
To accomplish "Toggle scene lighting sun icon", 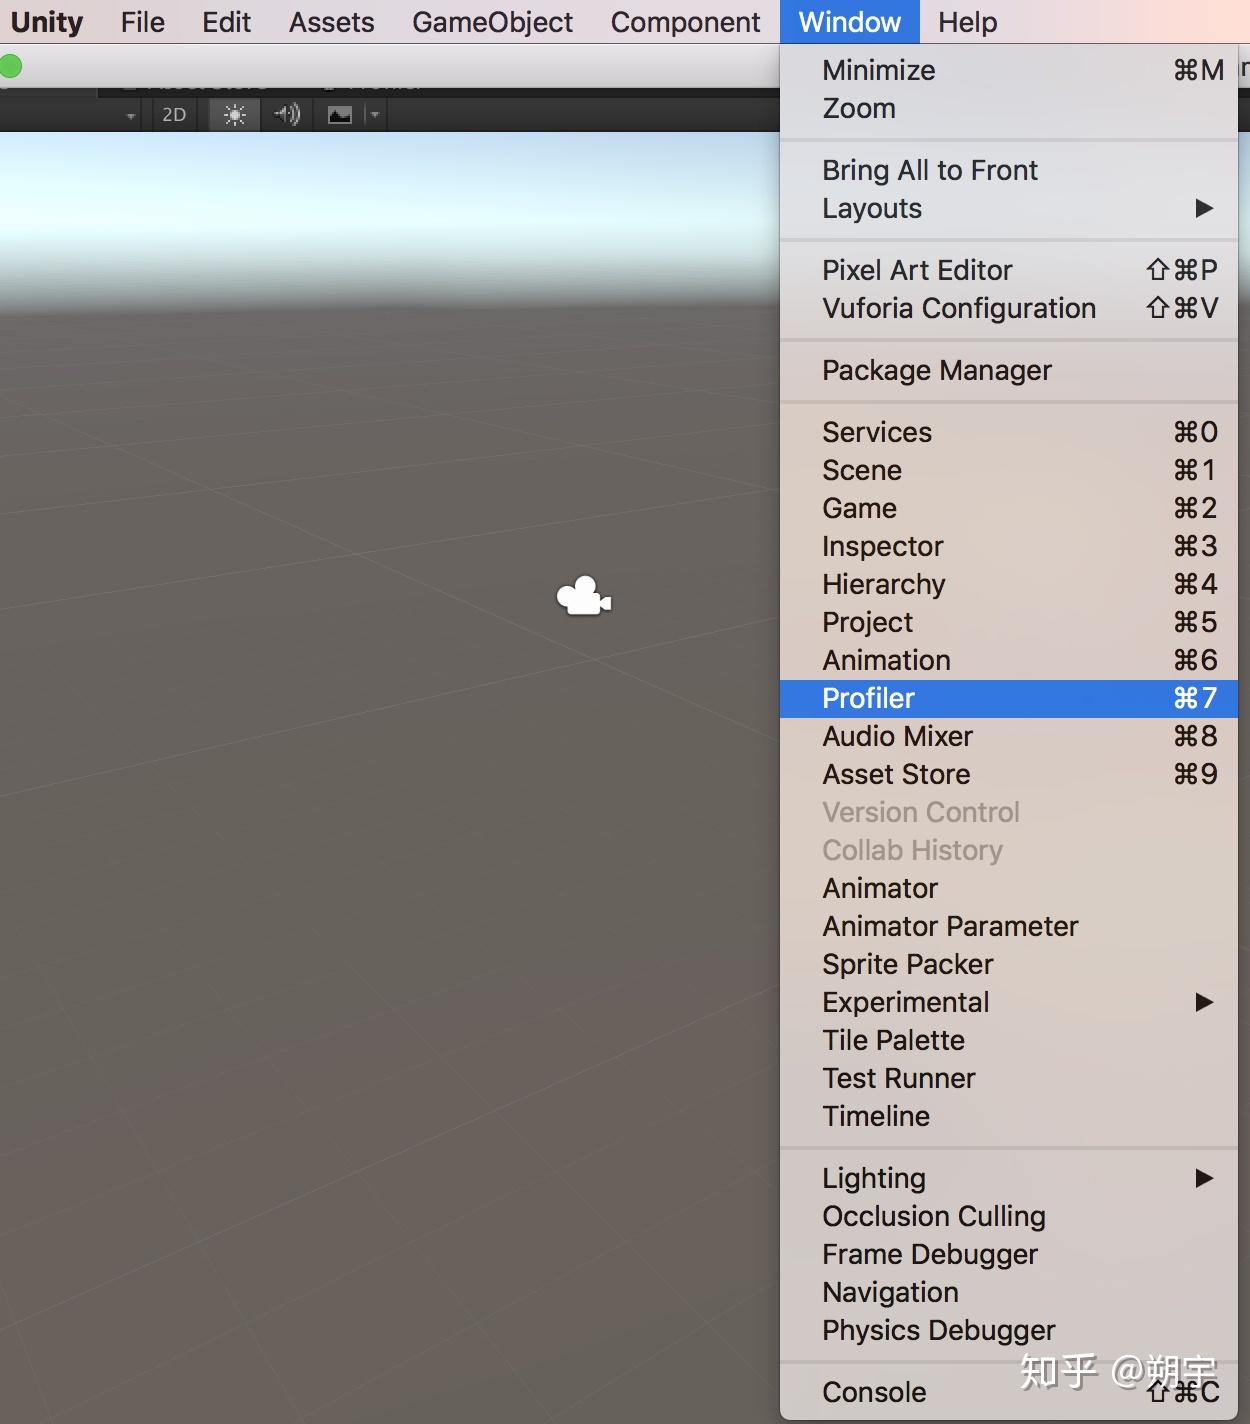I will [x=235, y=114].
